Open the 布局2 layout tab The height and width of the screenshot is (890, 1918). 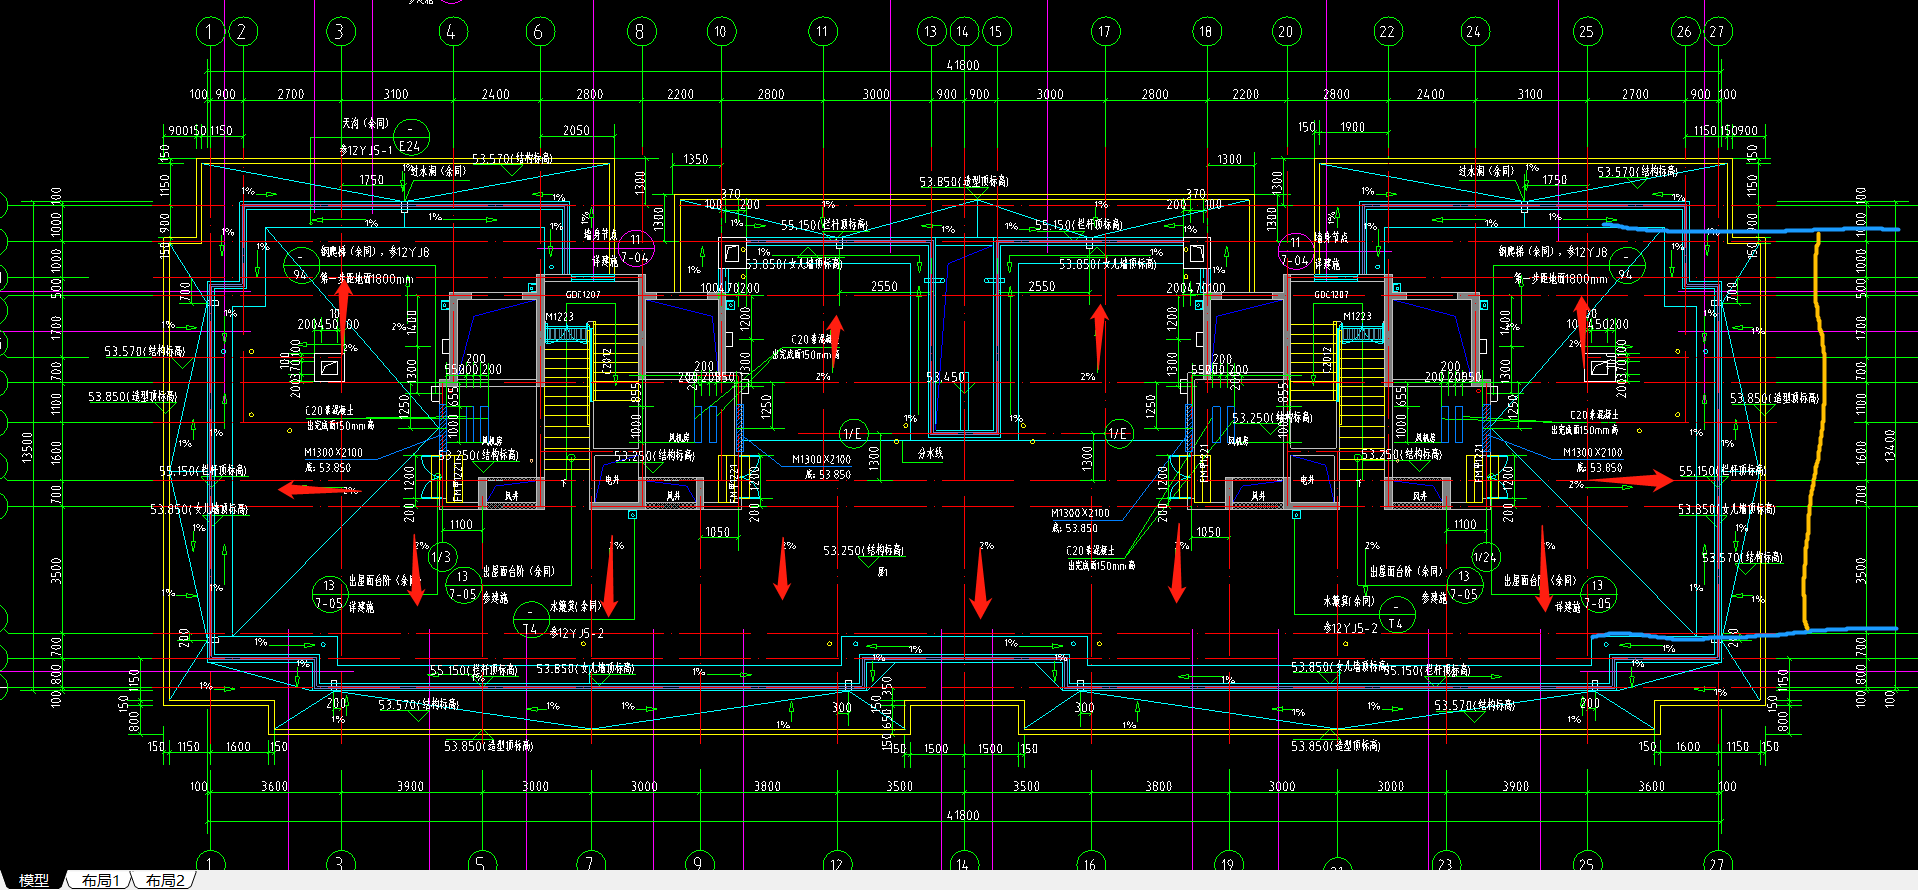tap(165, 880)
